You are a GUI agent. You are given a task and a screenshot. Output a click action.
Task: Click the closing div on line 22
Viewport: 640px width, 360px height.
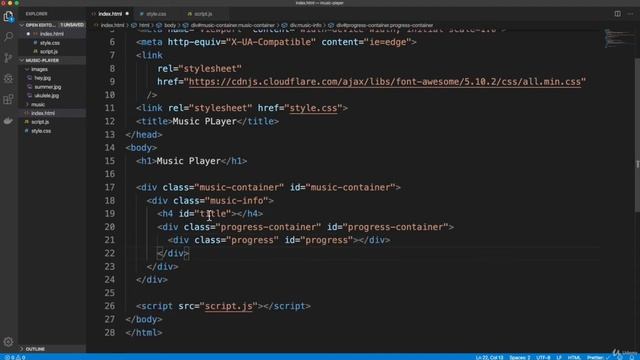tap(173, 253)
